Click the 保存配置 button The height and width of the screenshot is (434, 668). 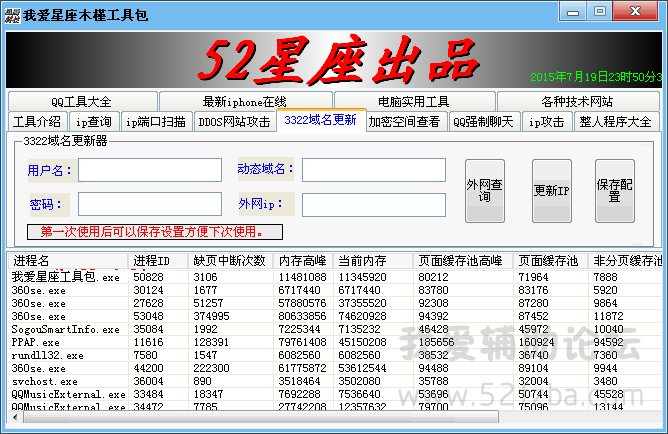[615, 191]
